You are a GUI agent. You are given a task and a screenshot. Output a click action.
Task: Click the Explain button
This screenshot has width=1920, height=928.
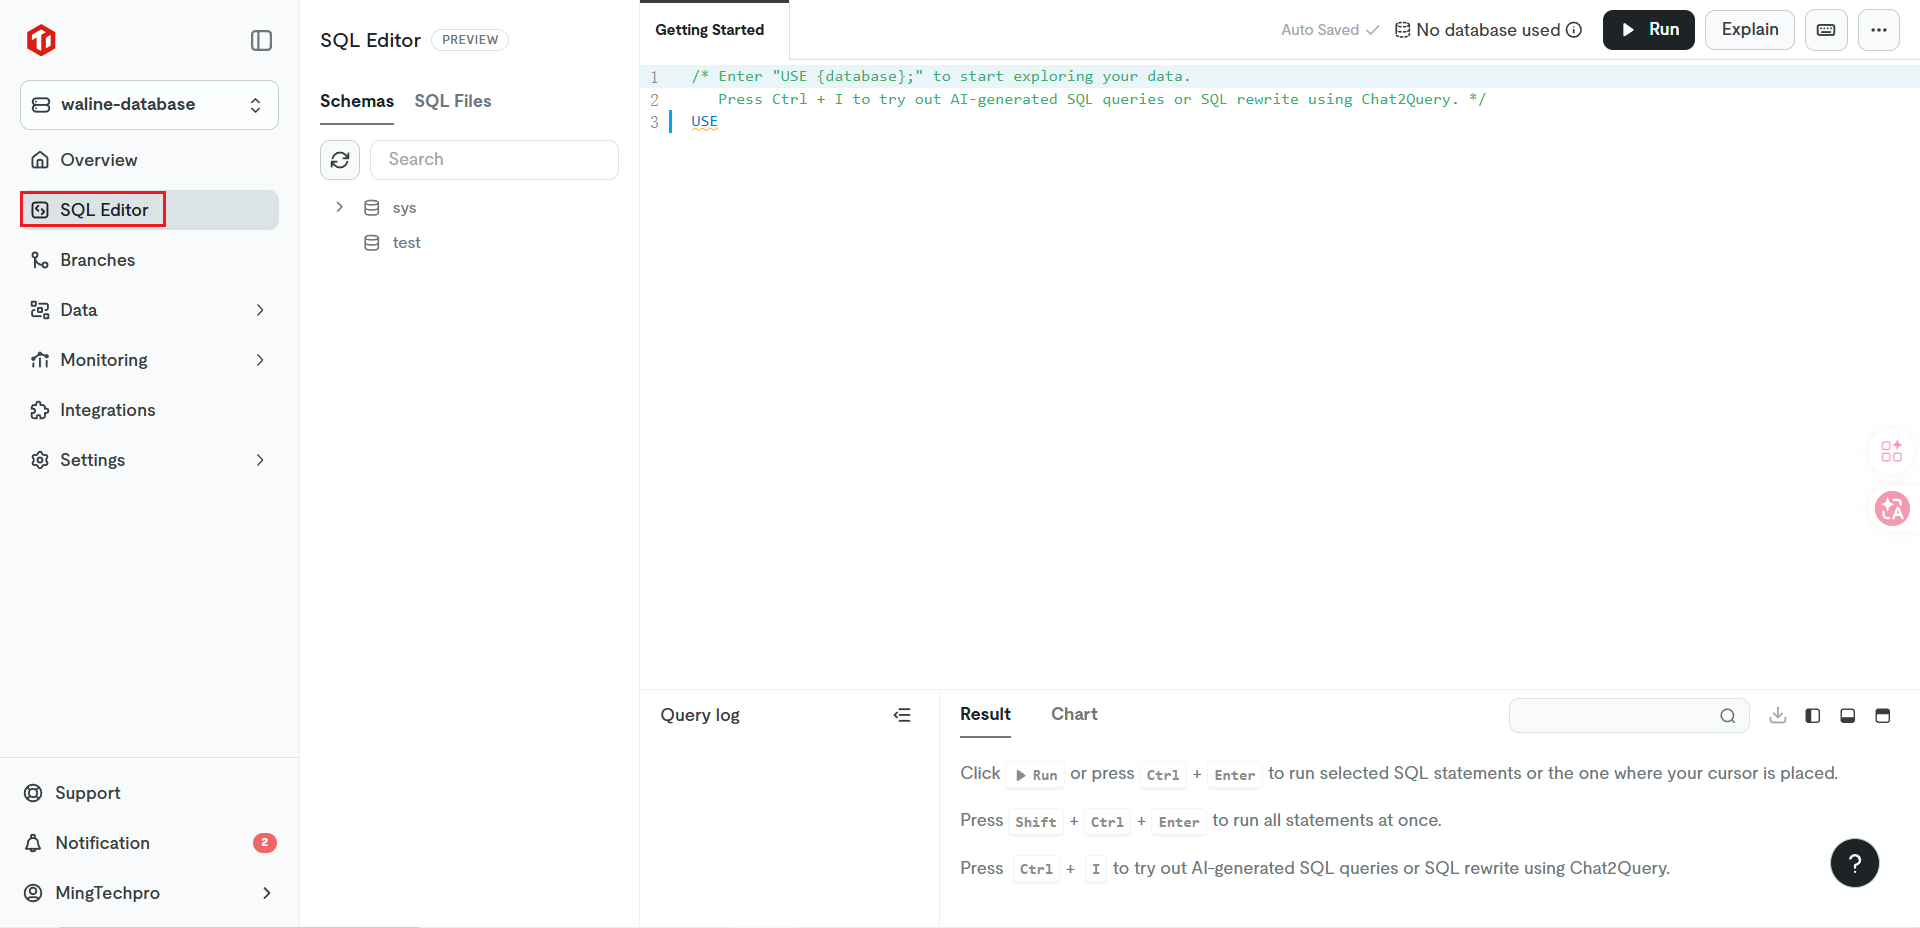pyautogui.click(x=1750, y=30)
